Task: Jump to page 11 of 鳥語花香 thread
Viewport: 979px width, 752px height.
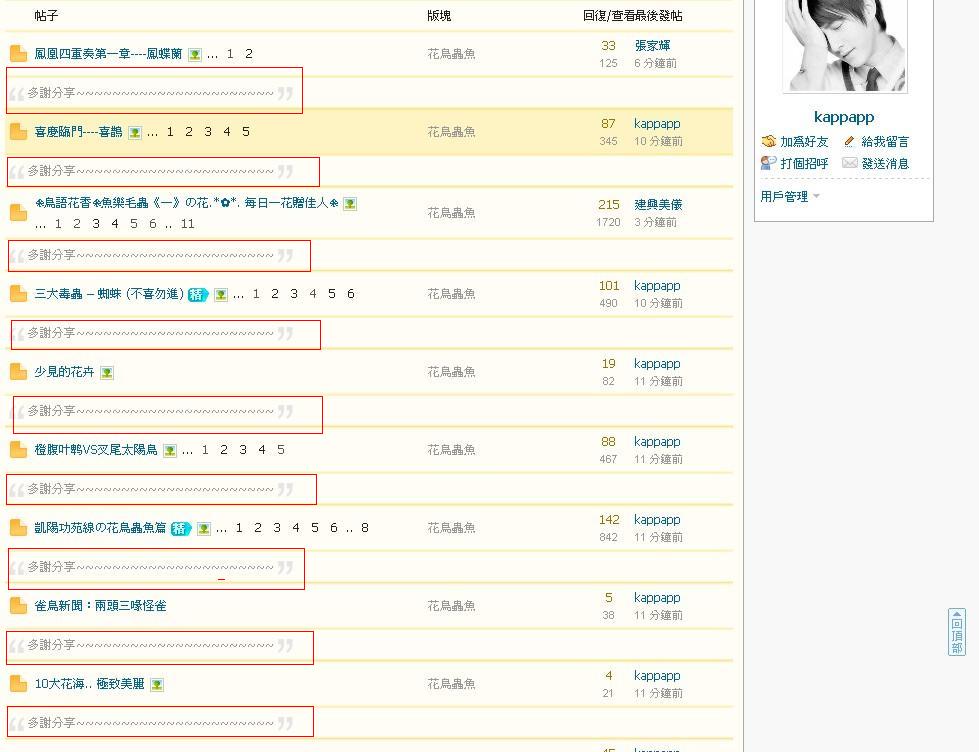Action: click(187, 224)
